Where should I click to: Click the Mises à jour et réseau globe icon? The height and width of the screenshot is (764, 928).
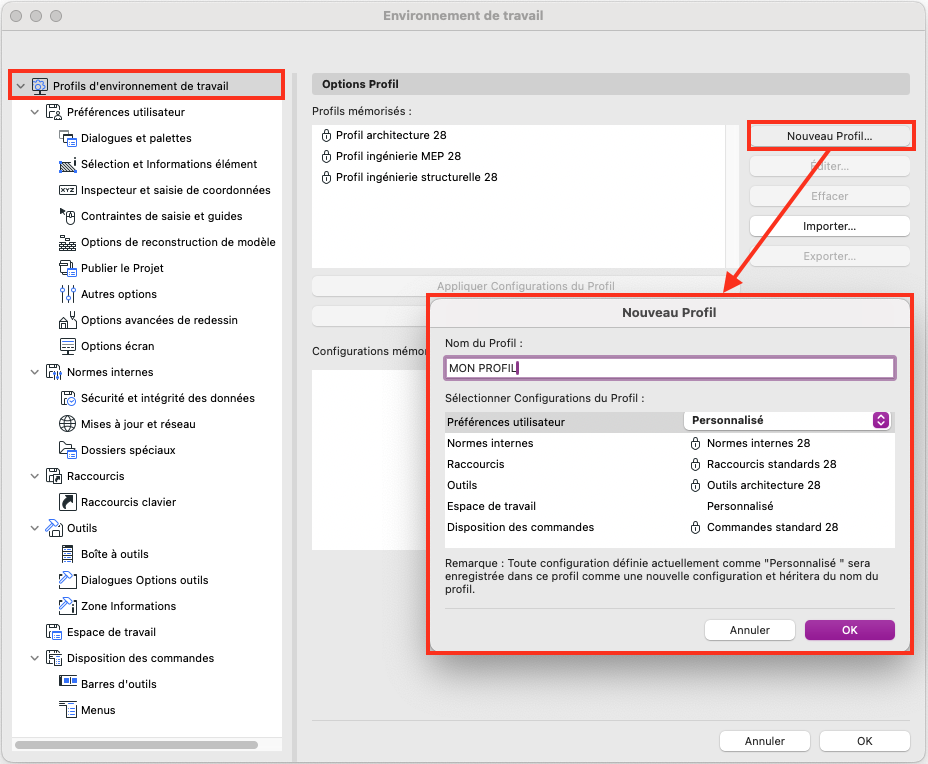point(67,424)
